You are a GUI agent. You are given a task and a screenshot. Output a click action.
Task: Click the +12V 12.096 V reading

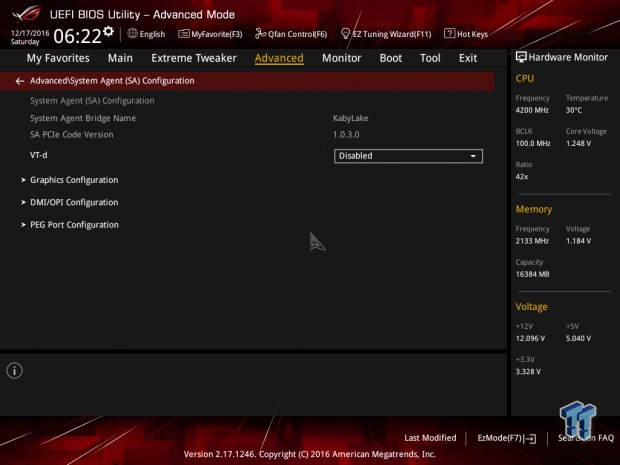530,338
